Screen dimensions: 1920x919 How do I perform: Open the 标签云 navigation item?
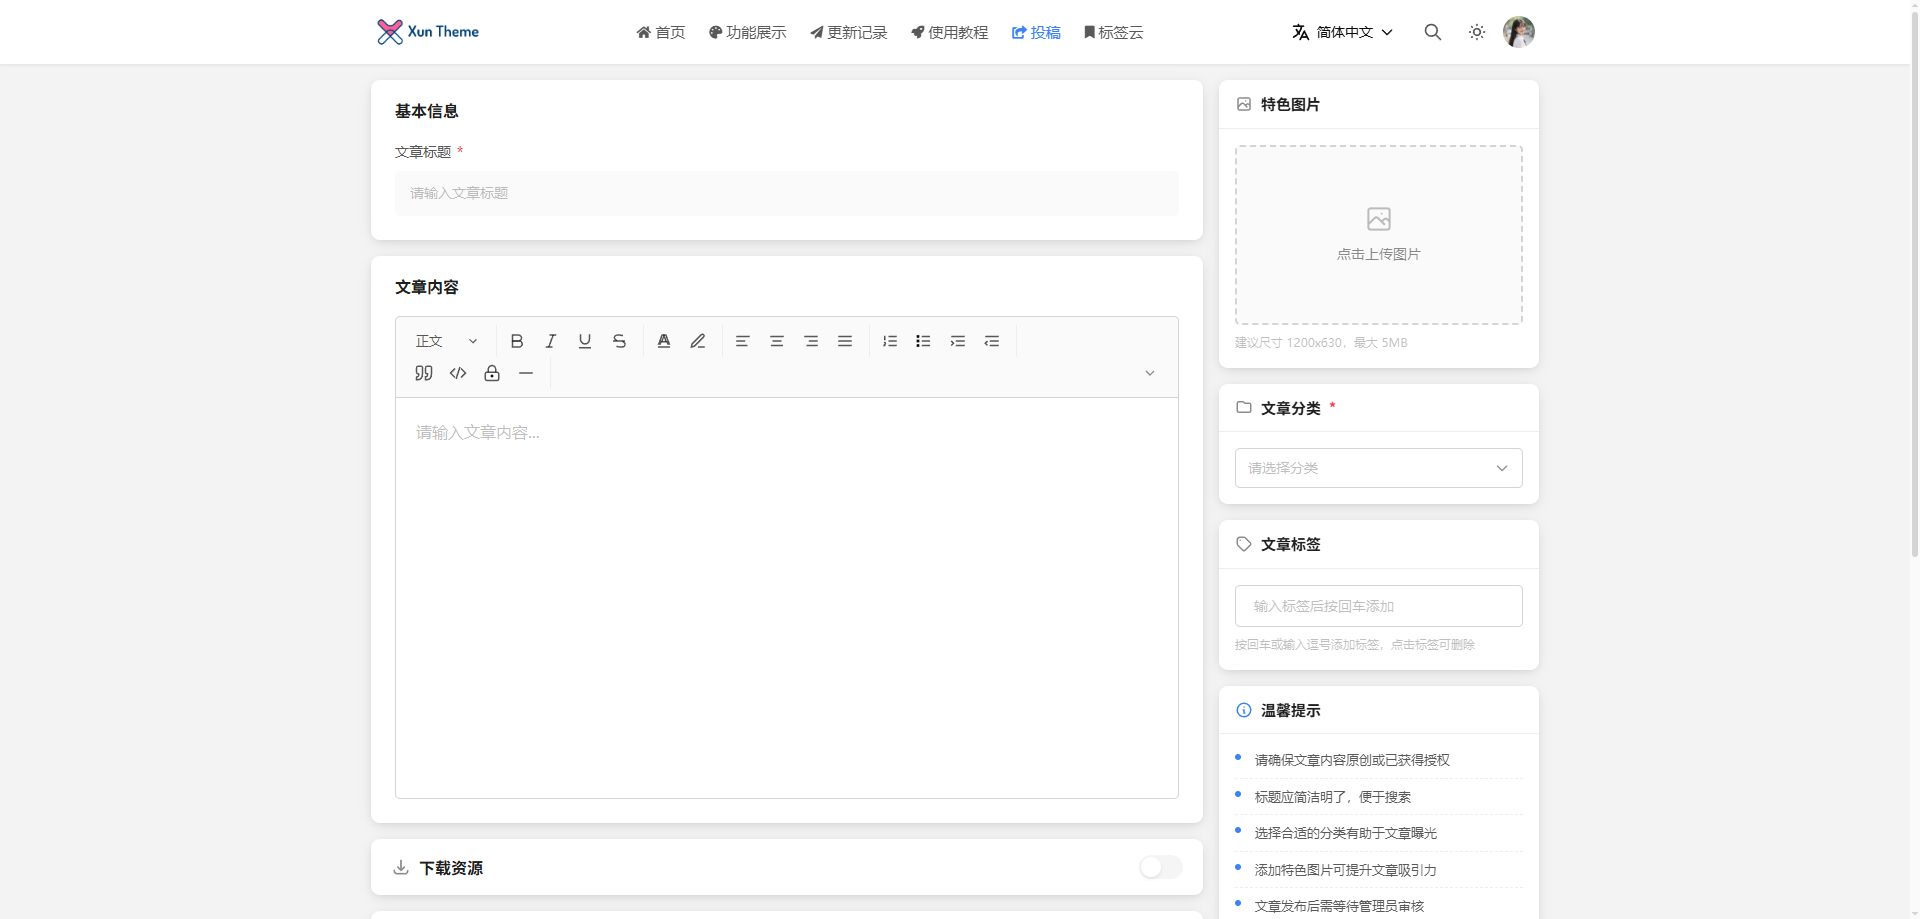click(1113, 32)
